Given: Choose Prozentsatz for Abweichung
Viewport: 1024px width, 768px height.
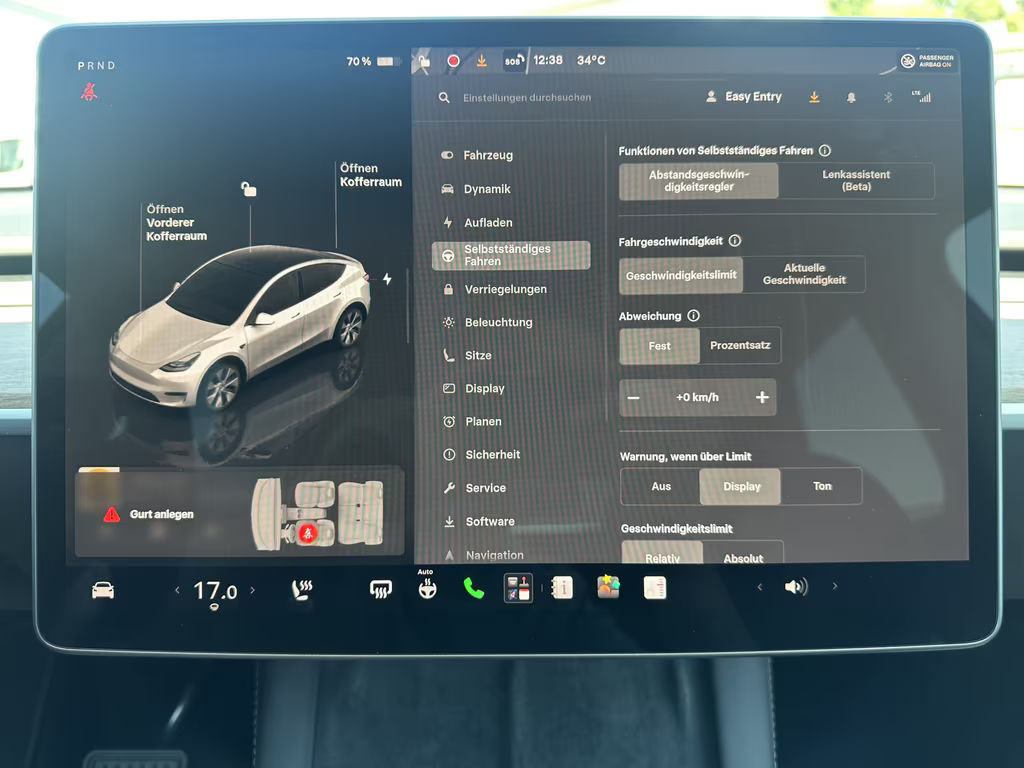Looking at the screenshot, I should point(740,345).
